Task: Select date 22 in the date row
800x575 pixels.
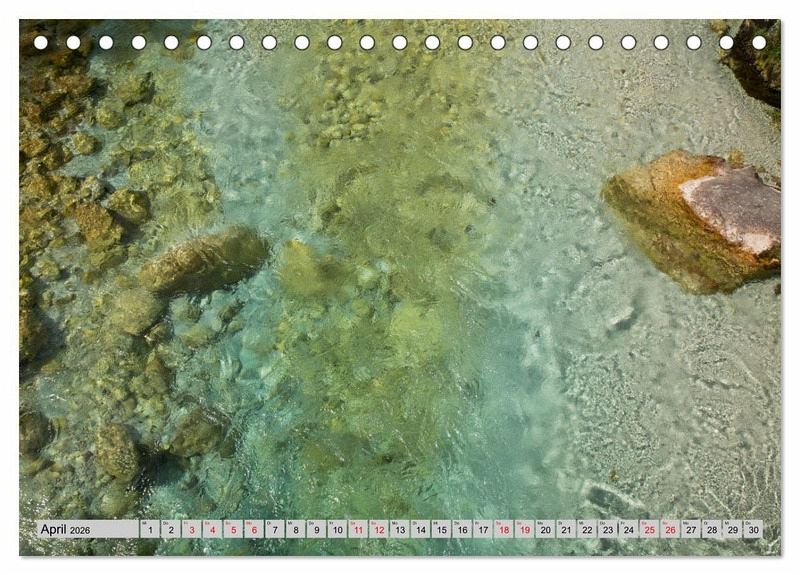Action: tap(587, 530)
